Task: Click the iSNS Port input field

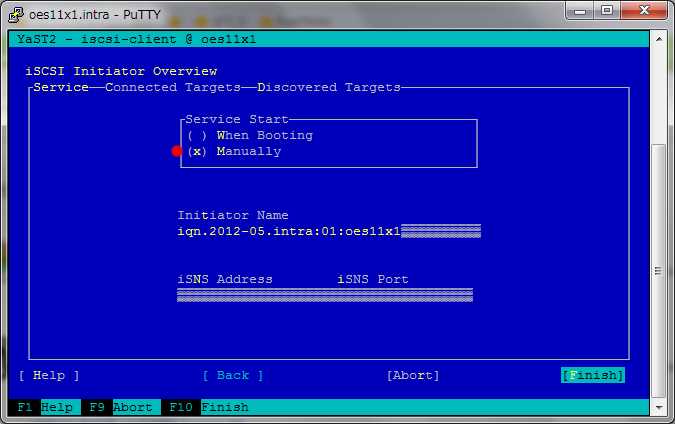Action: (405, 295)
